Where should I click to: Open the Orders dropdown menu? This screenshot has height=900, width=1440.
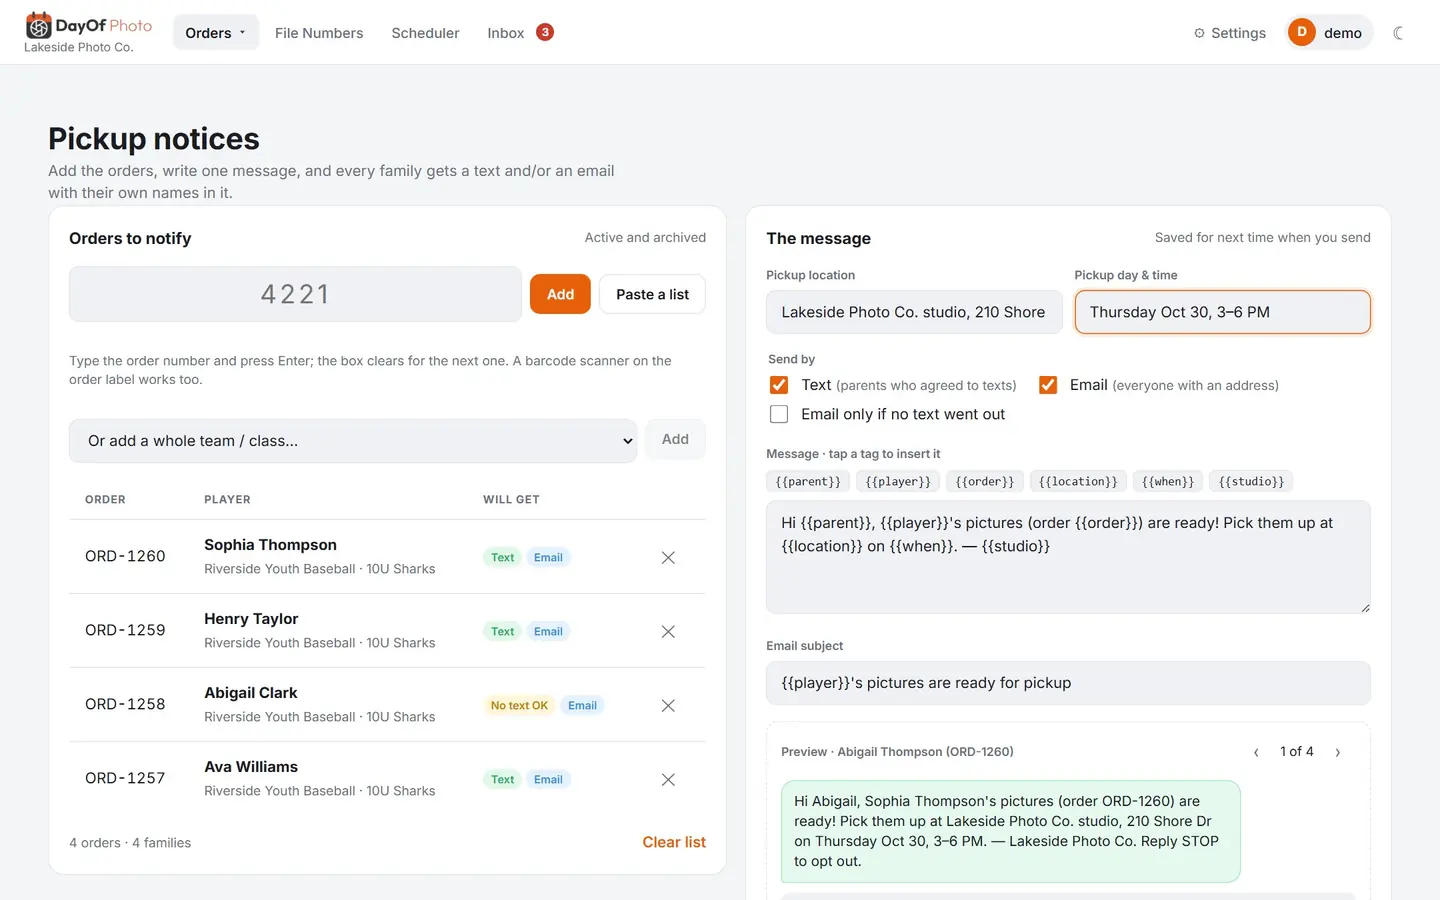pos(215,33)
